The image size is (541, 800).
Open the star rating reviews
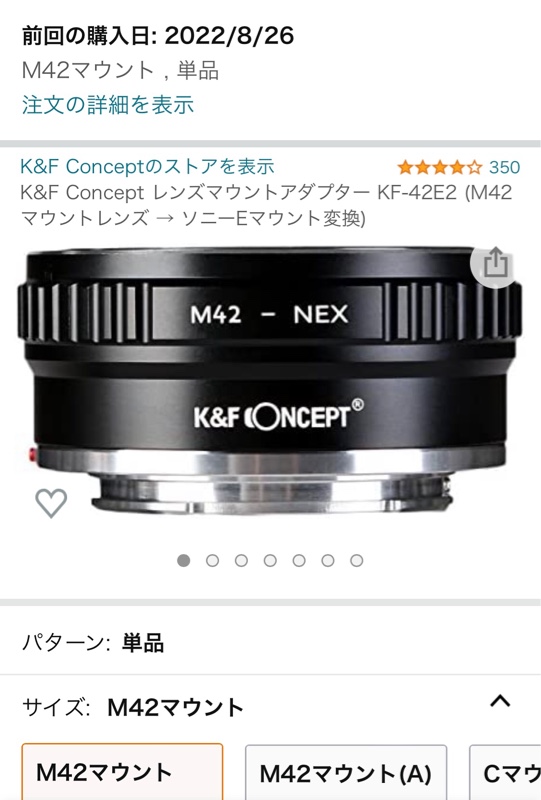pyautogui.click(x=439, y=167)
